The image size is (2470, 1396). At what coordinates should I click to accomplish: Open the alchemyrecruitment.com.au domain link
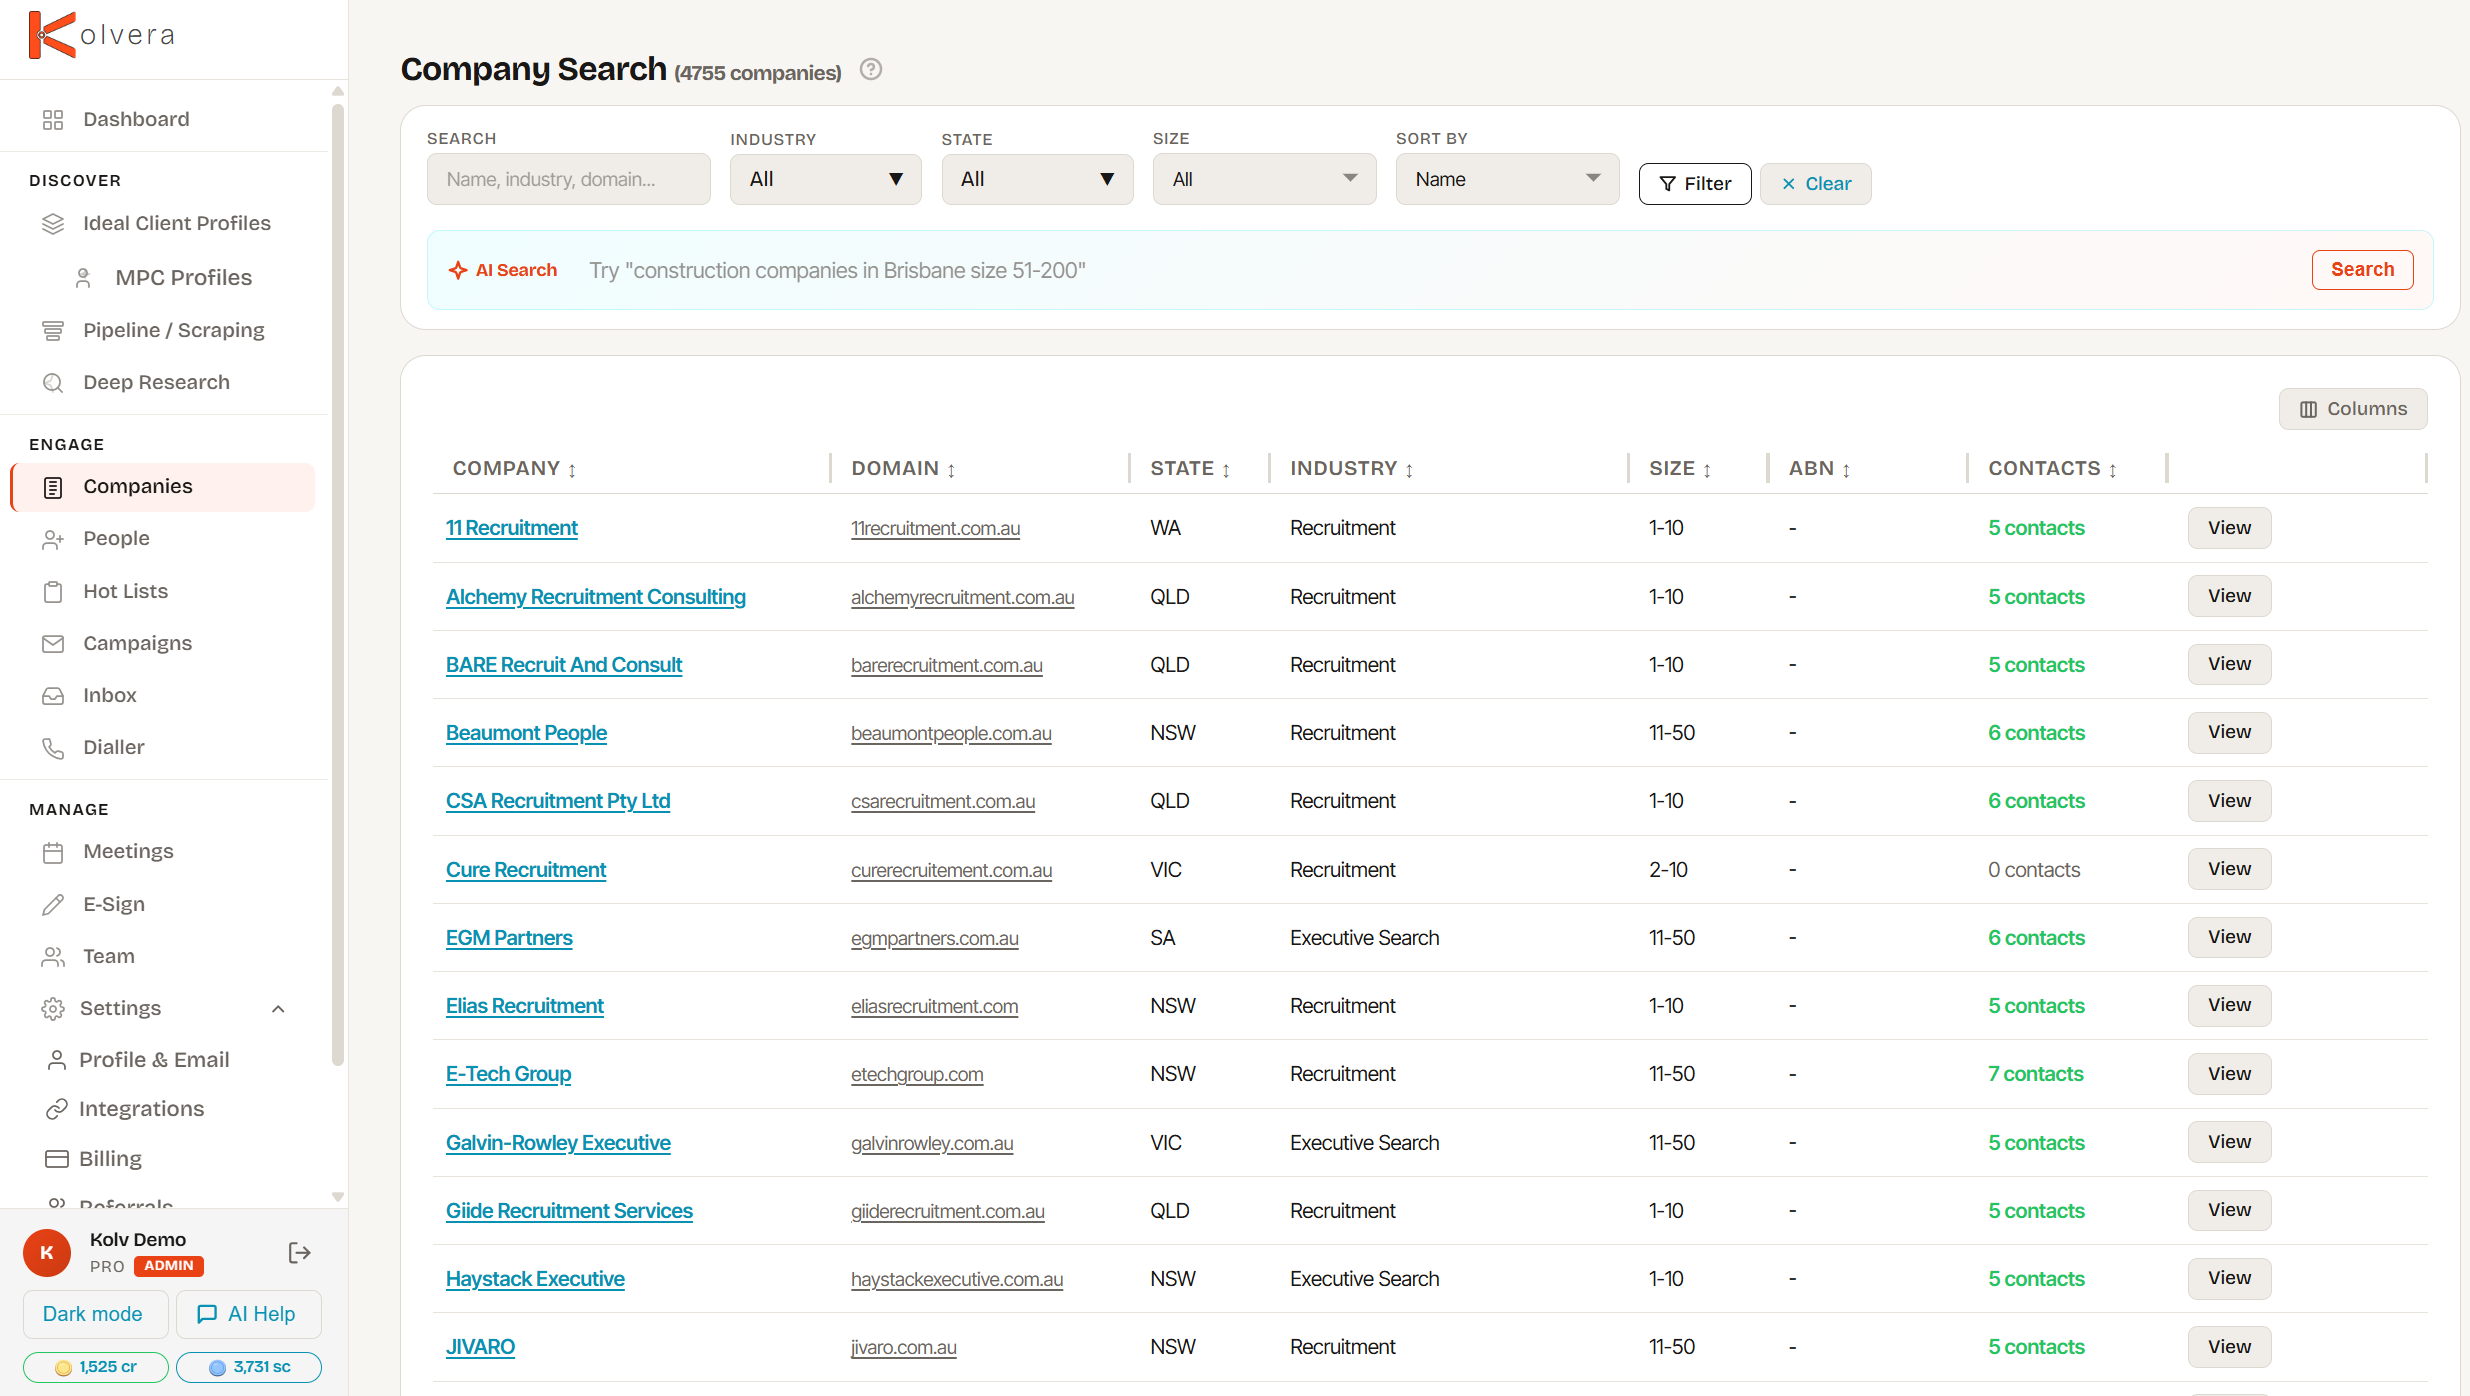click(x=962, y=597)
